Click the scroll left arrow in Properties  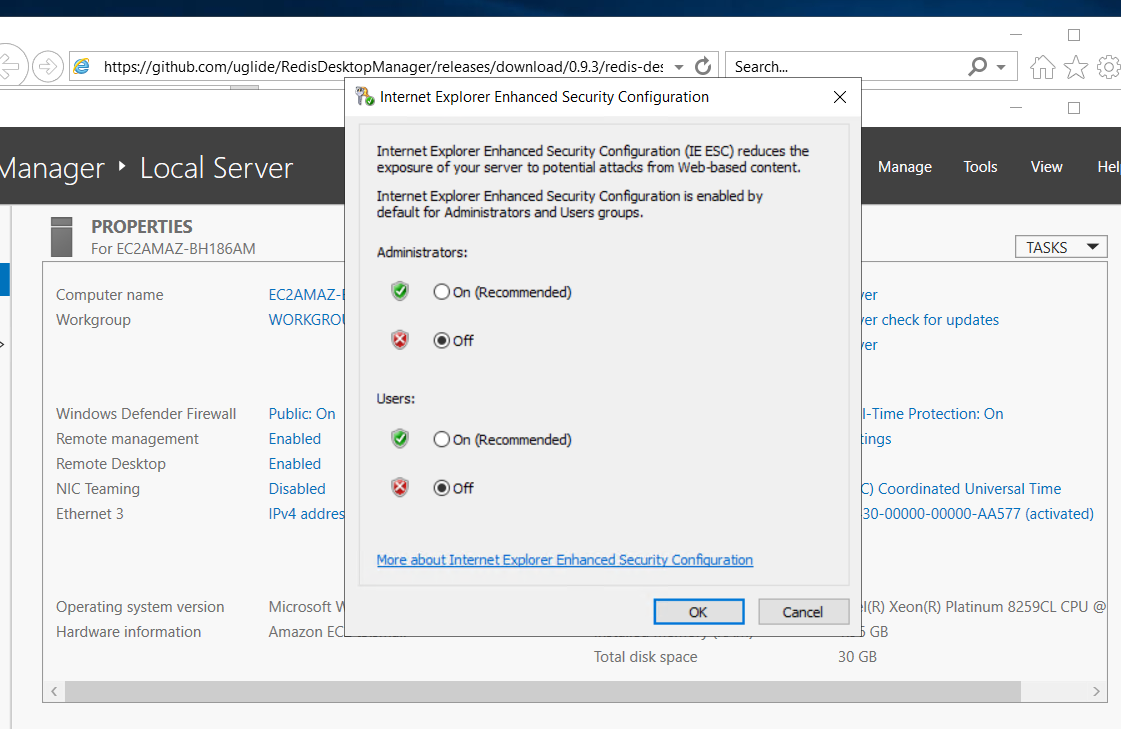(x=54, y=691)
